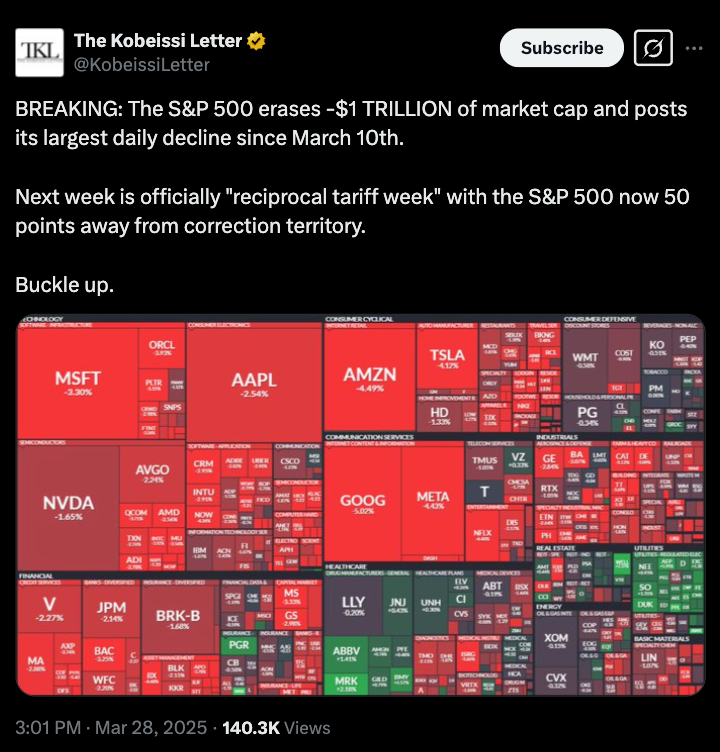This screenshot has width=720, height=752.
Task: Open the 140.3K Views count
Action: click(276, 728)
